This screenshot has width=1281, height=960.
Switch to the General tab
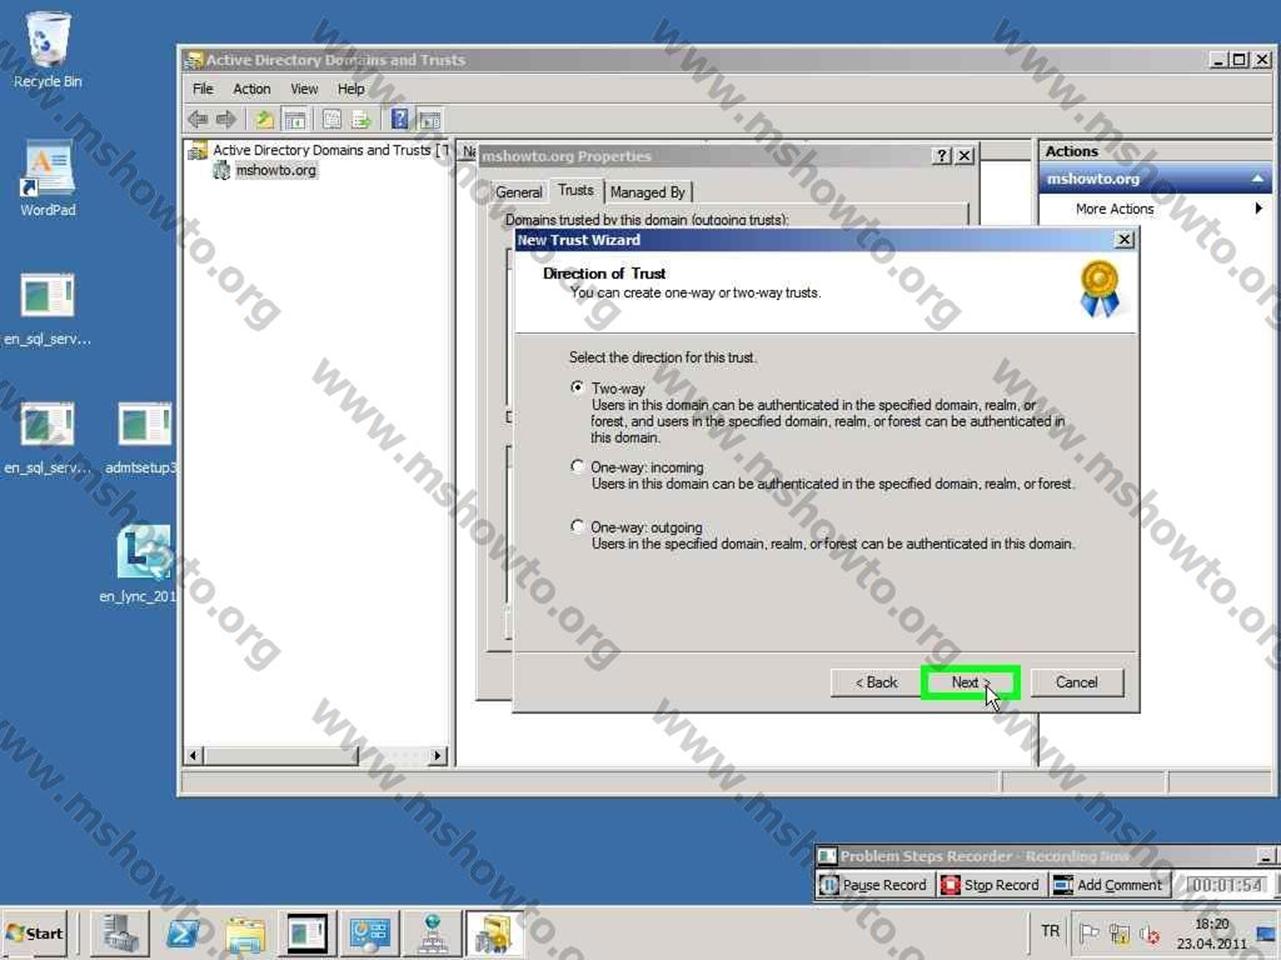point(519,192)
